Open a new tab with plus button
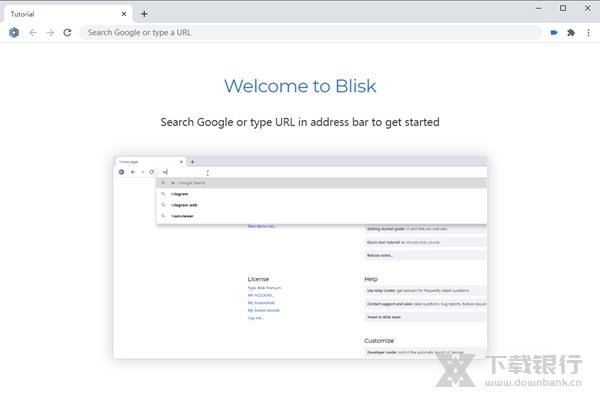Screen dimensions: 600x396 point(144,14)
